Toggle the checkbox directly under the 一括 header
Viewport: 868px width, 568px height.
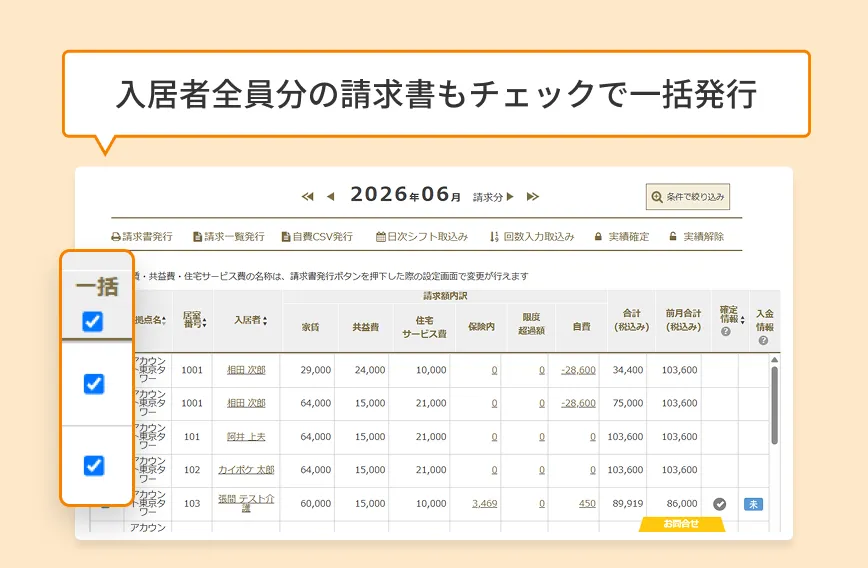tap(94, 384)
